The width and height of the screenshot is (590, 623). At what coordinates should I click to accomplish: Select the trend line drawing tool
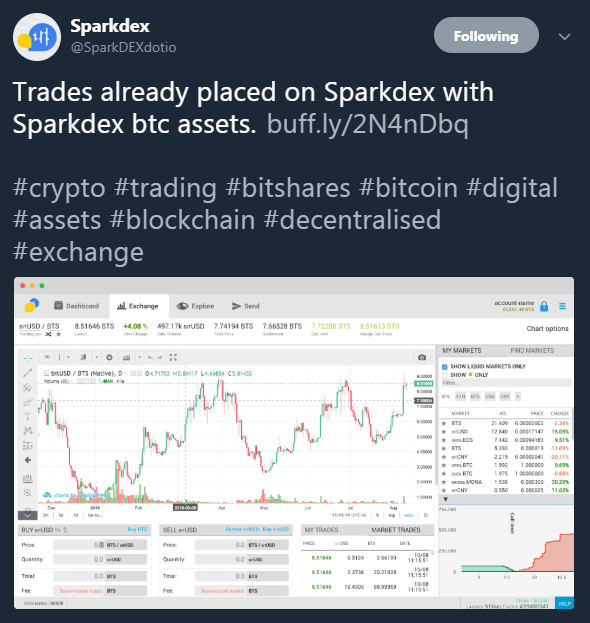tap(27, 373)
